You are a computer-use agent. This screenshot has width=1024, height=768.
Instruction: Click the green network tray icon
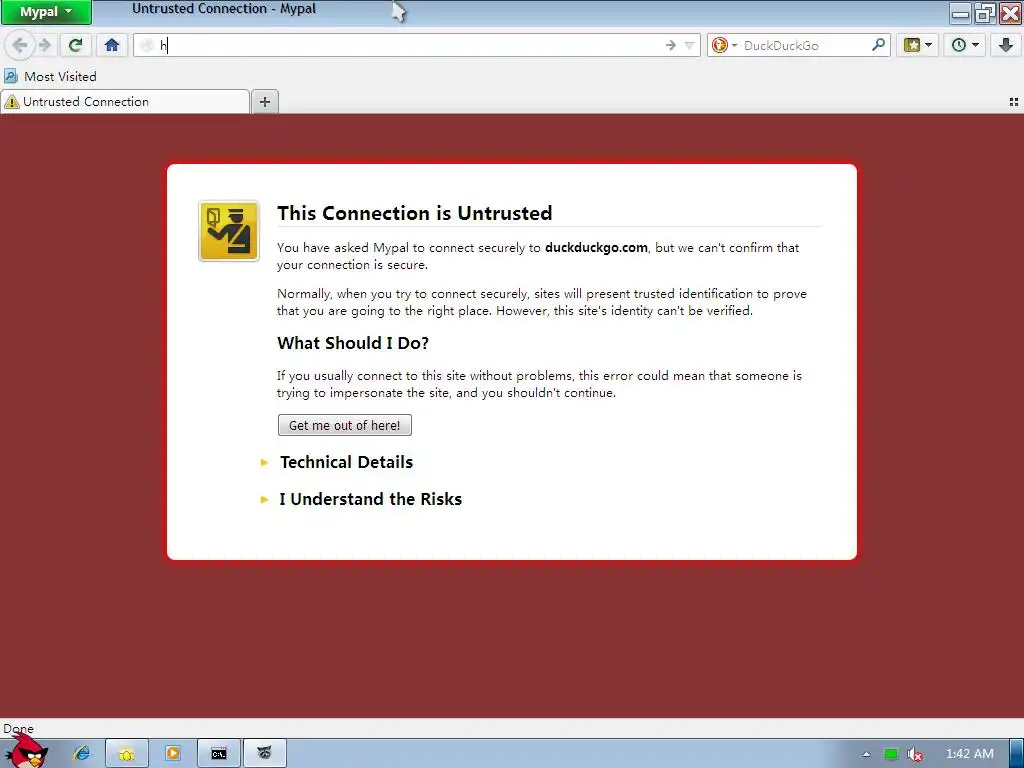[x=891, y=754]
